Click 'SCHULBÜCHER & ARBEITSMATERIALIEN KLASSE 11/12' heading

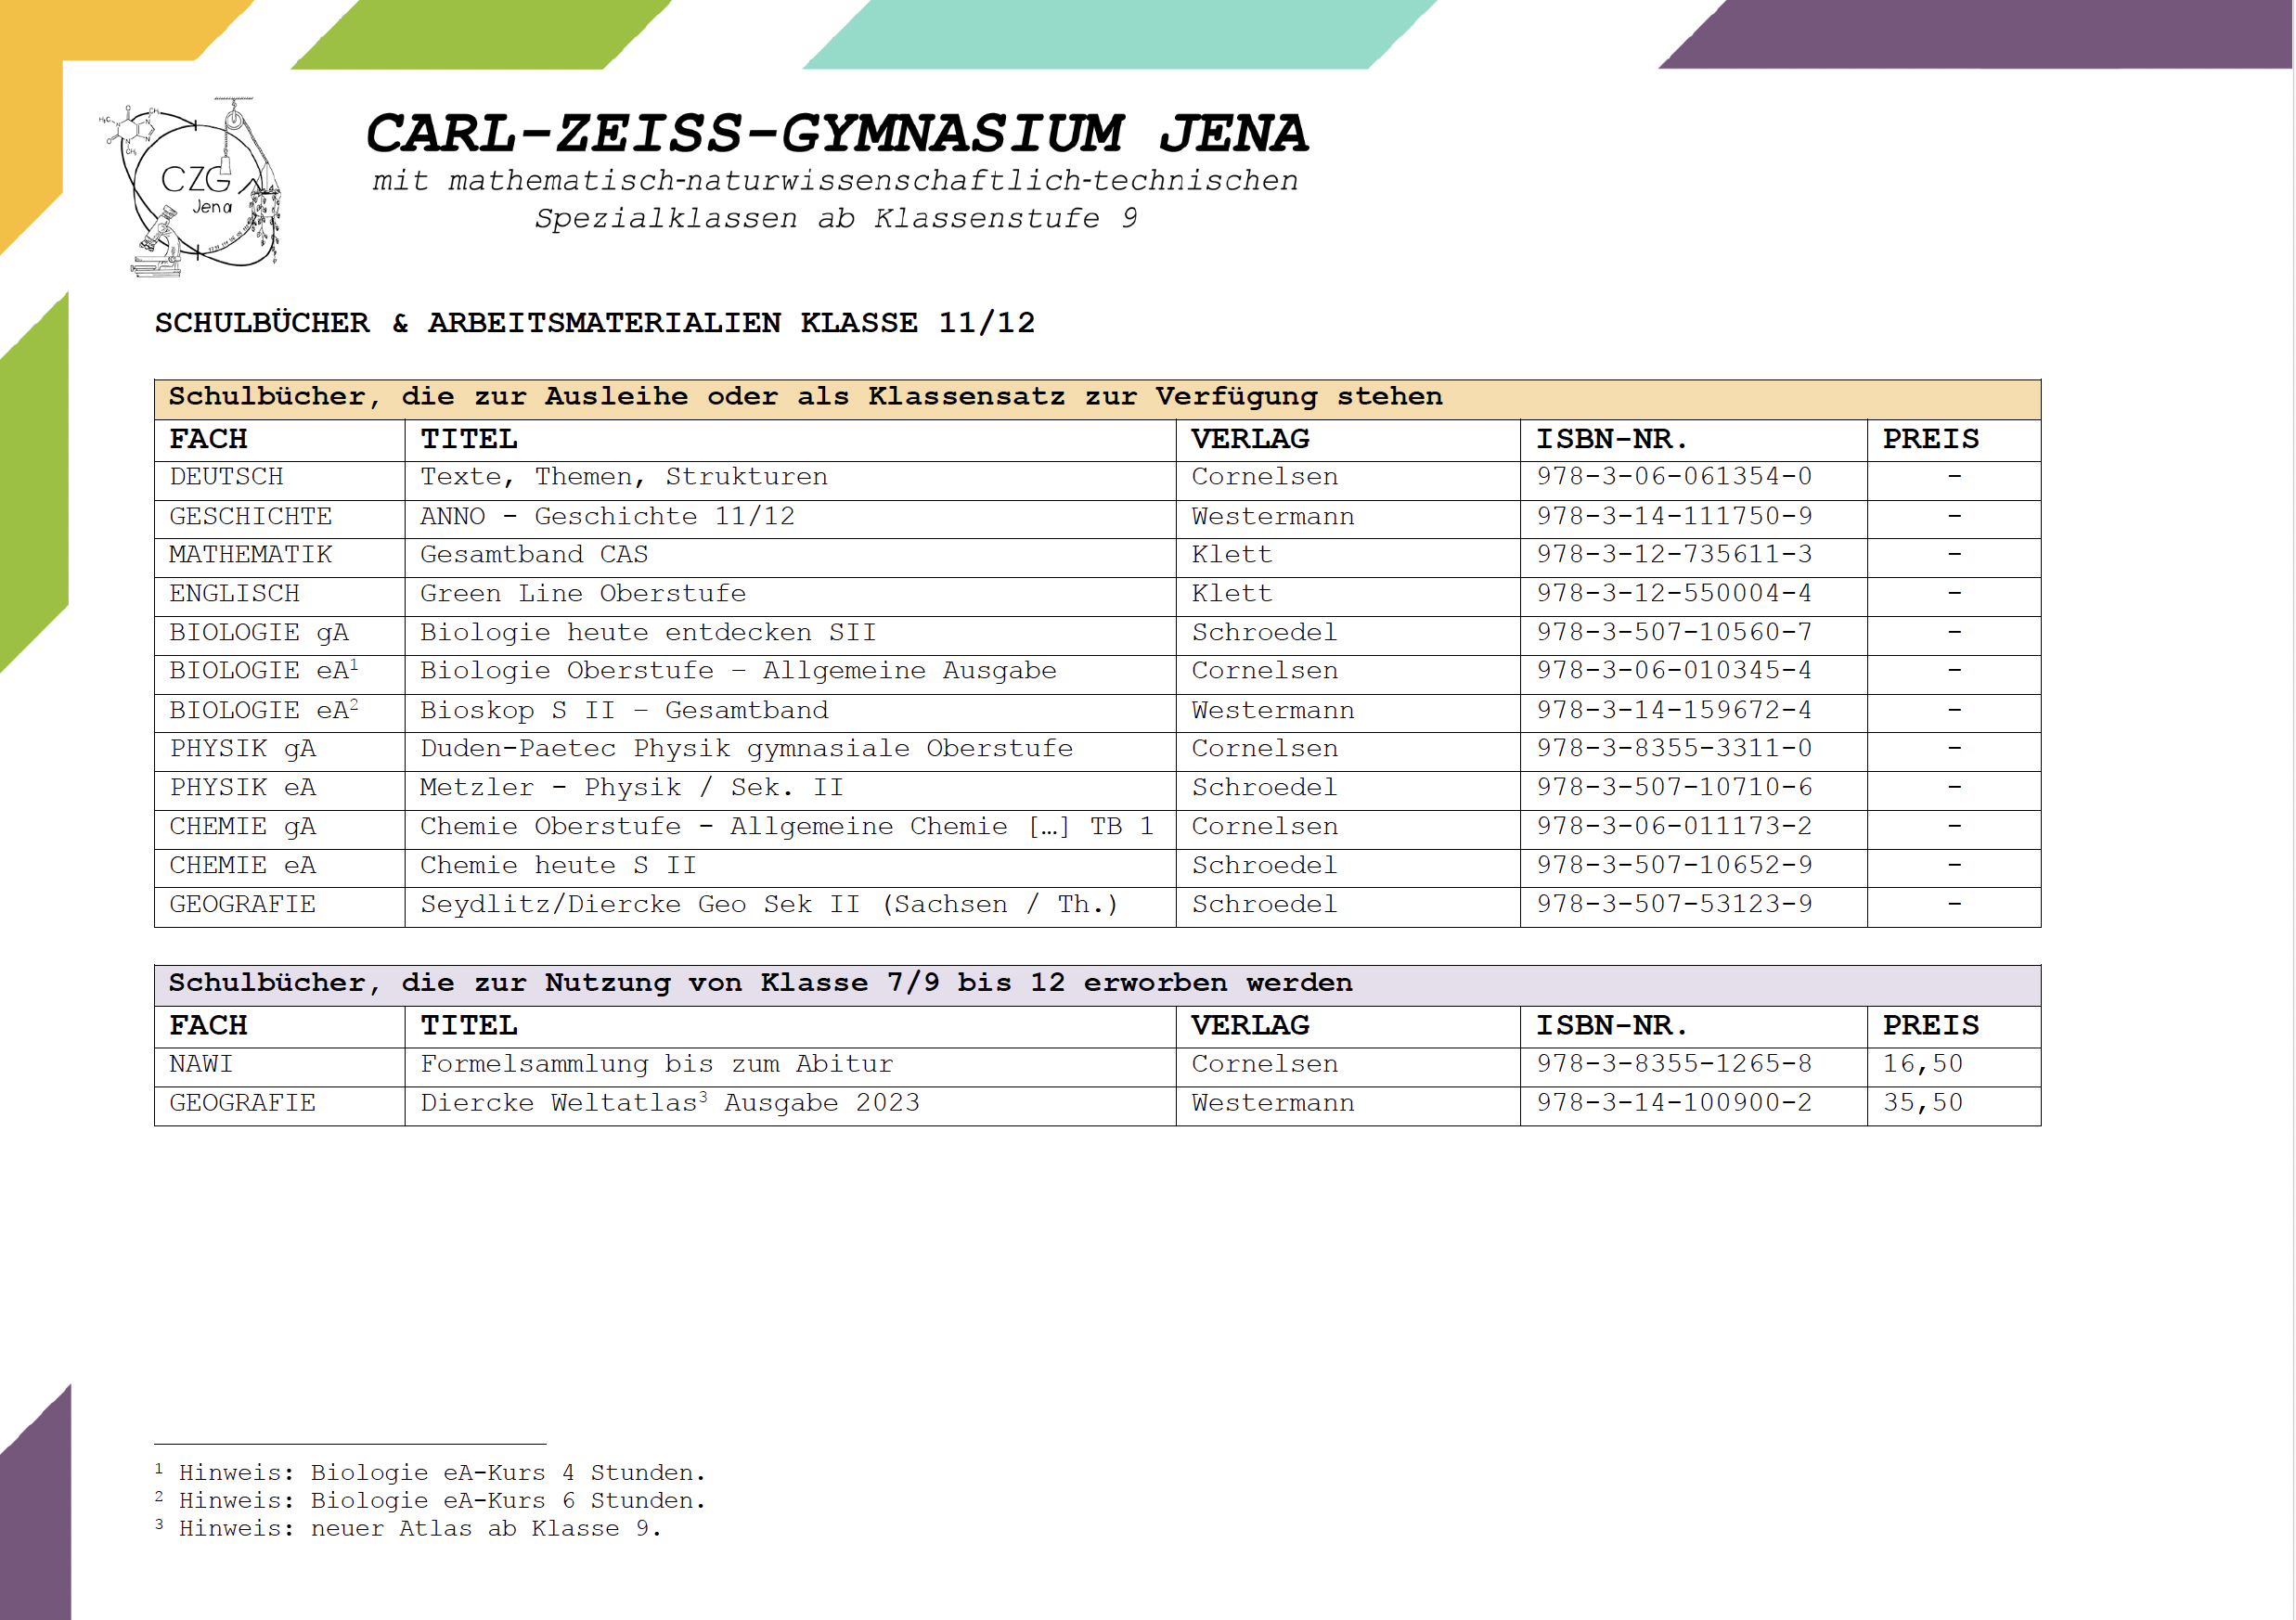point(595,323)
